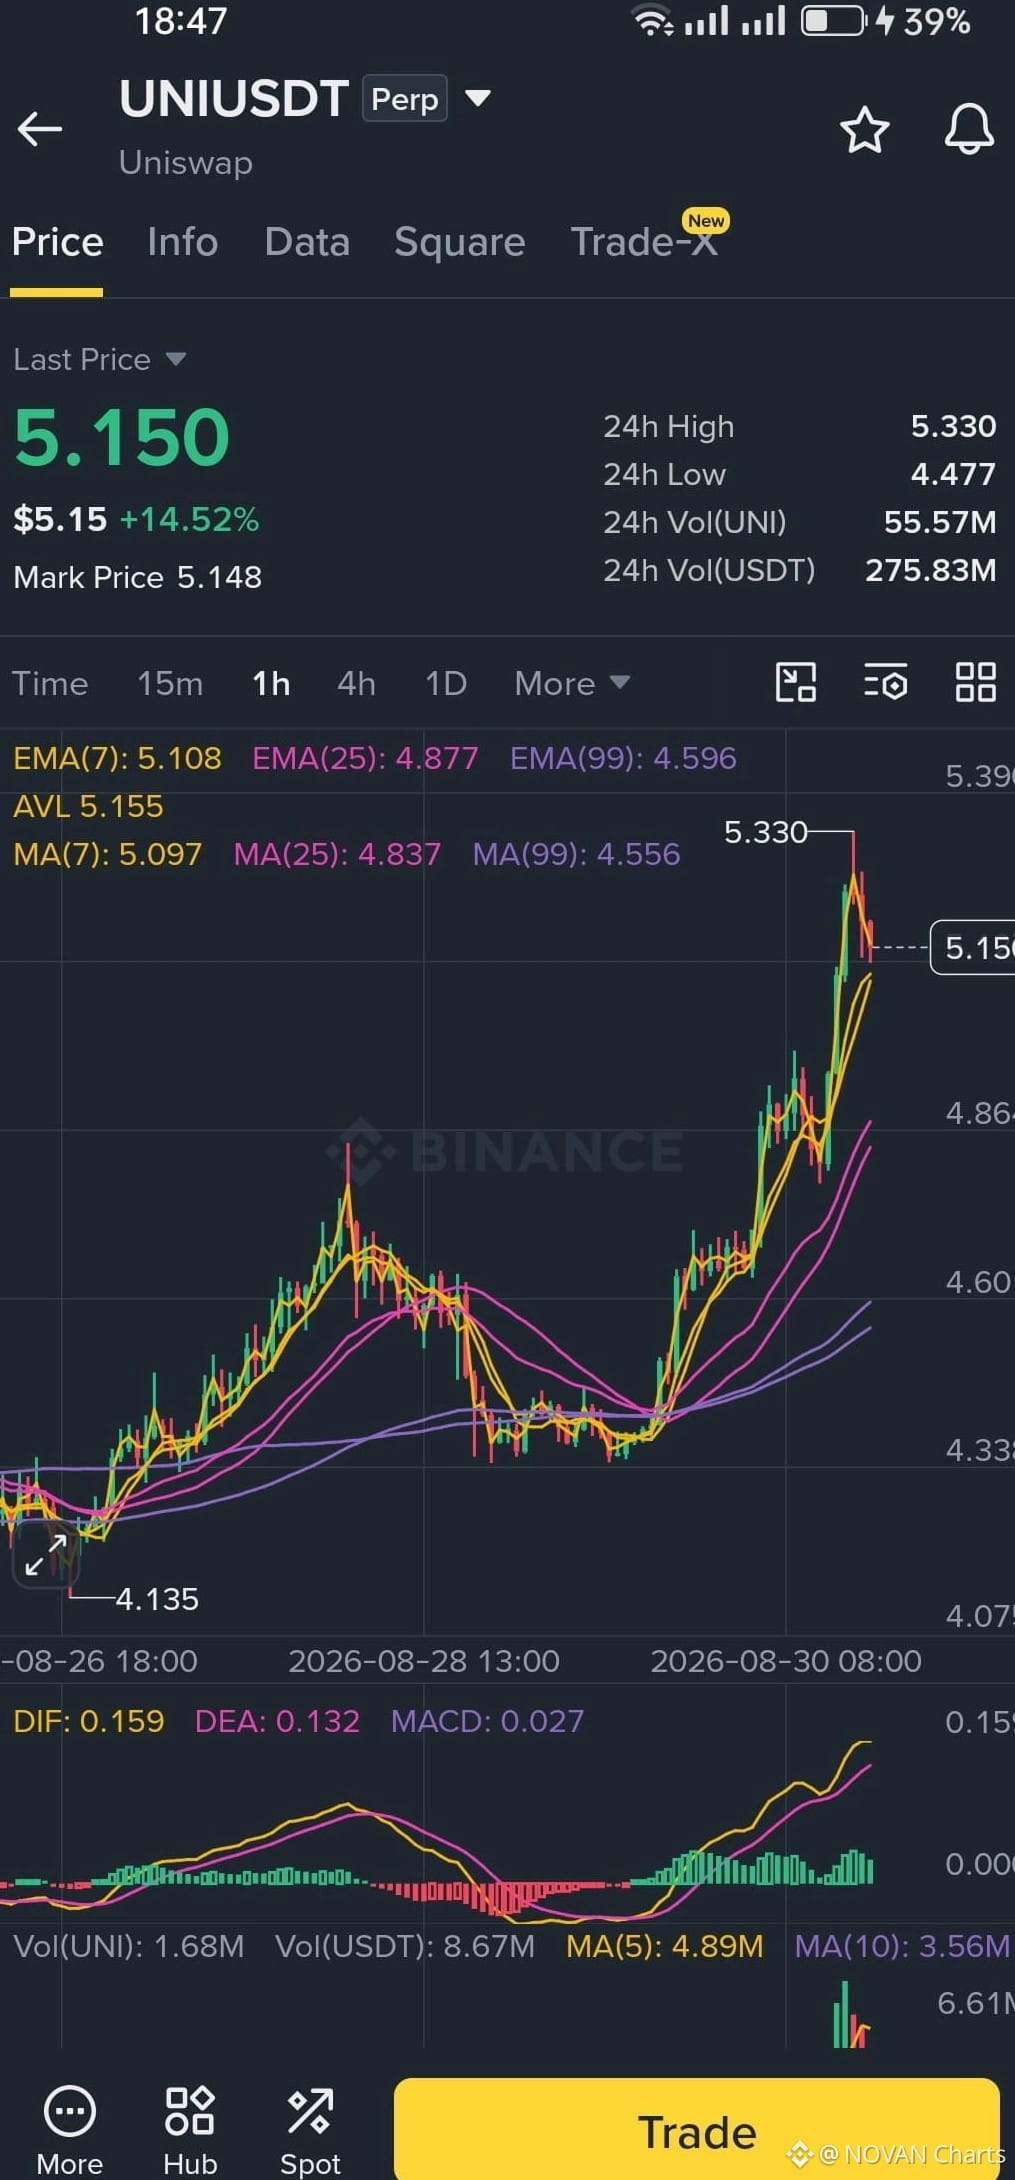Expand chart to fullscreen

click(x=46, y=1555)
